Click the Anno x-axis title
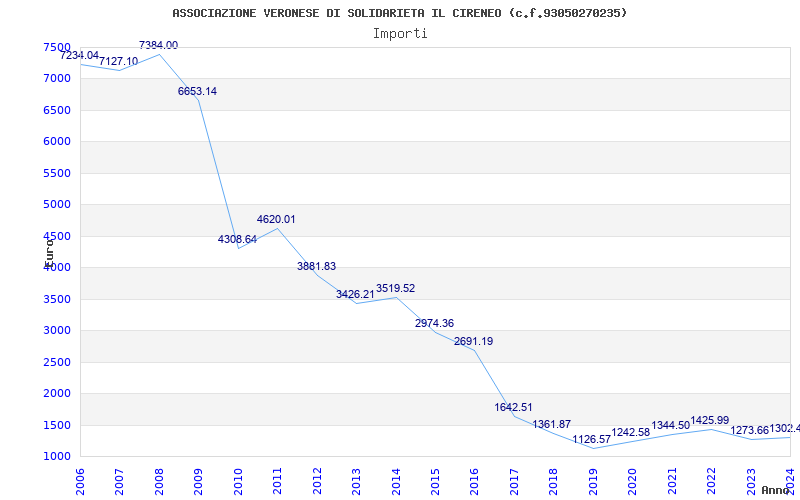Image resolution: width=800 pixels, height=500 pixels. coord(776,490)
